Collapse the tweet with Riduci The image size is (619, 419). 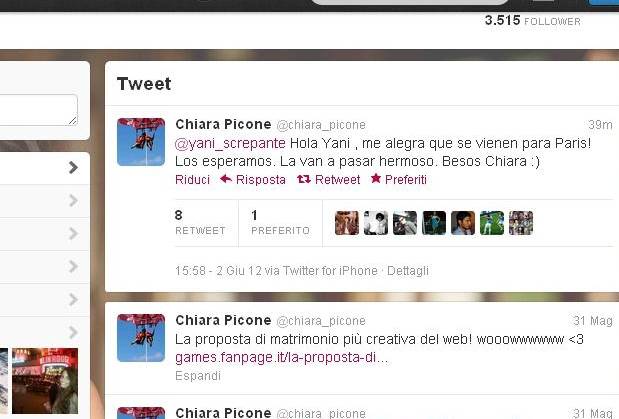click(192, 180)
